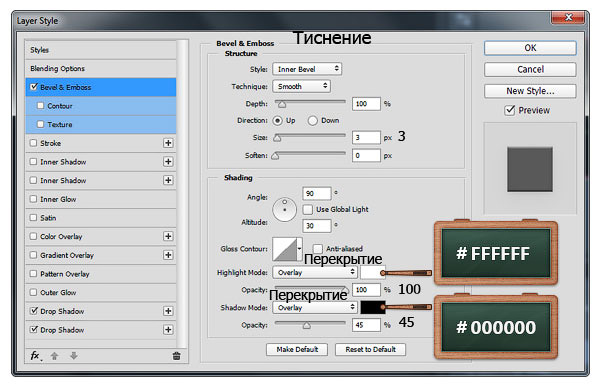Click the New Style... button

(x=530, y=91)
